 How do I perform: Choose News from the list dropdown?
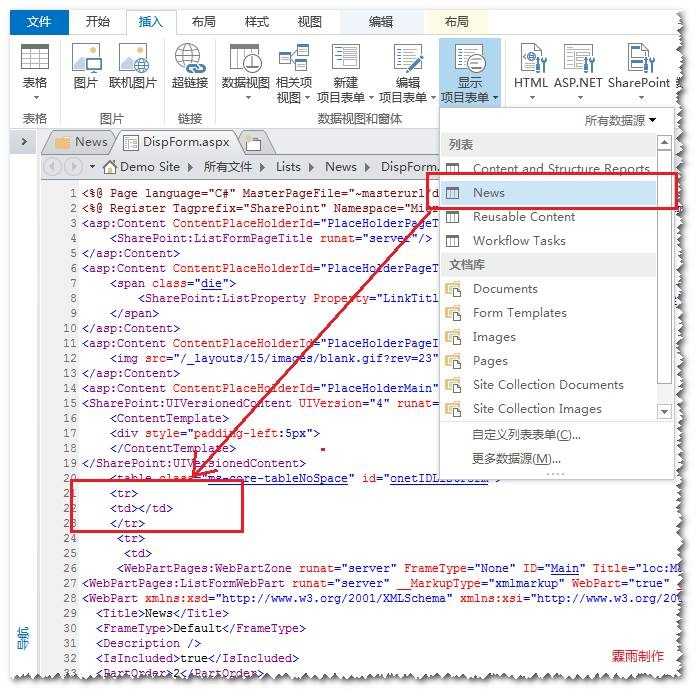point(549,193)
